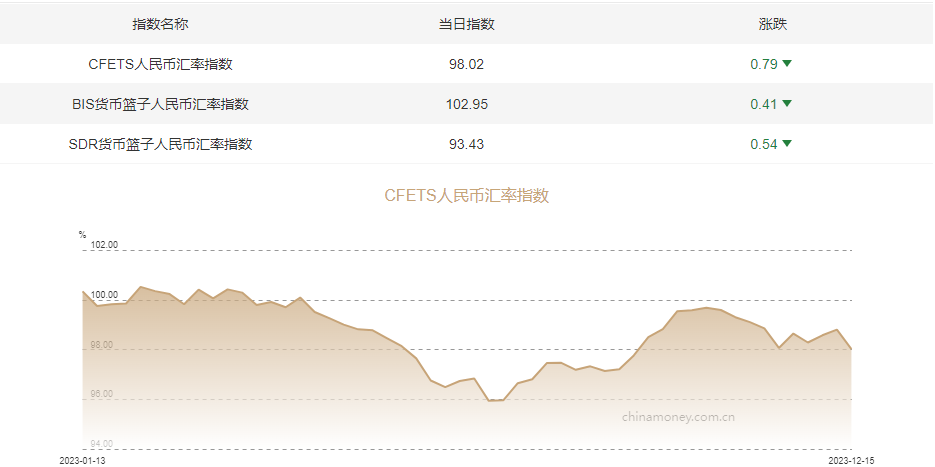The height and width of the screenshot is (467, 935).
Task: Click the 102.00 y-axis label
Action: (104, 245)
